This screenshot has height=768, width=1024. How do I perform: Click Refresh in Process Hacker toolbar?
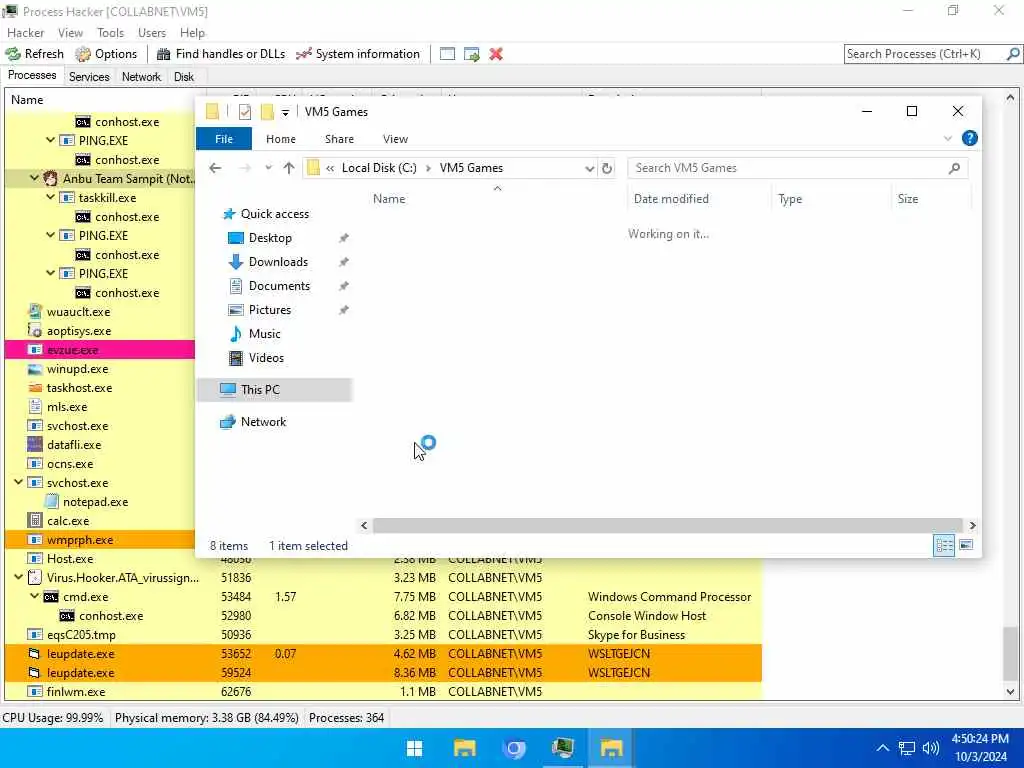tap(35, 54)
